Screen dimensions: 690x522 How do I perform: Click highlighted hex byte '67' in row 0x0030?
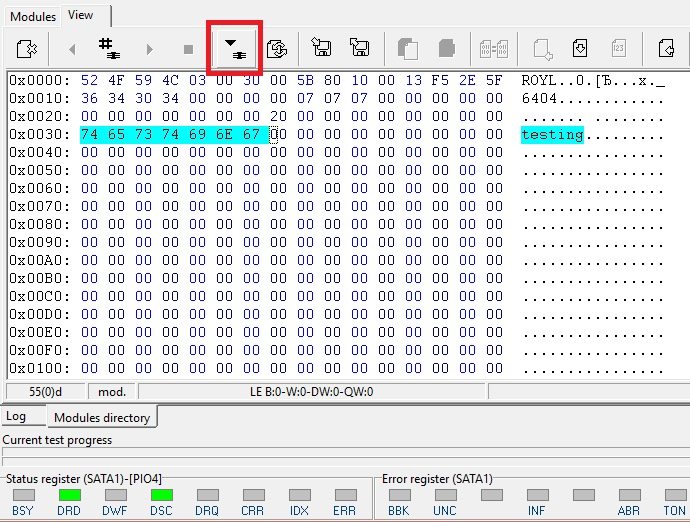tap(251, 134)
